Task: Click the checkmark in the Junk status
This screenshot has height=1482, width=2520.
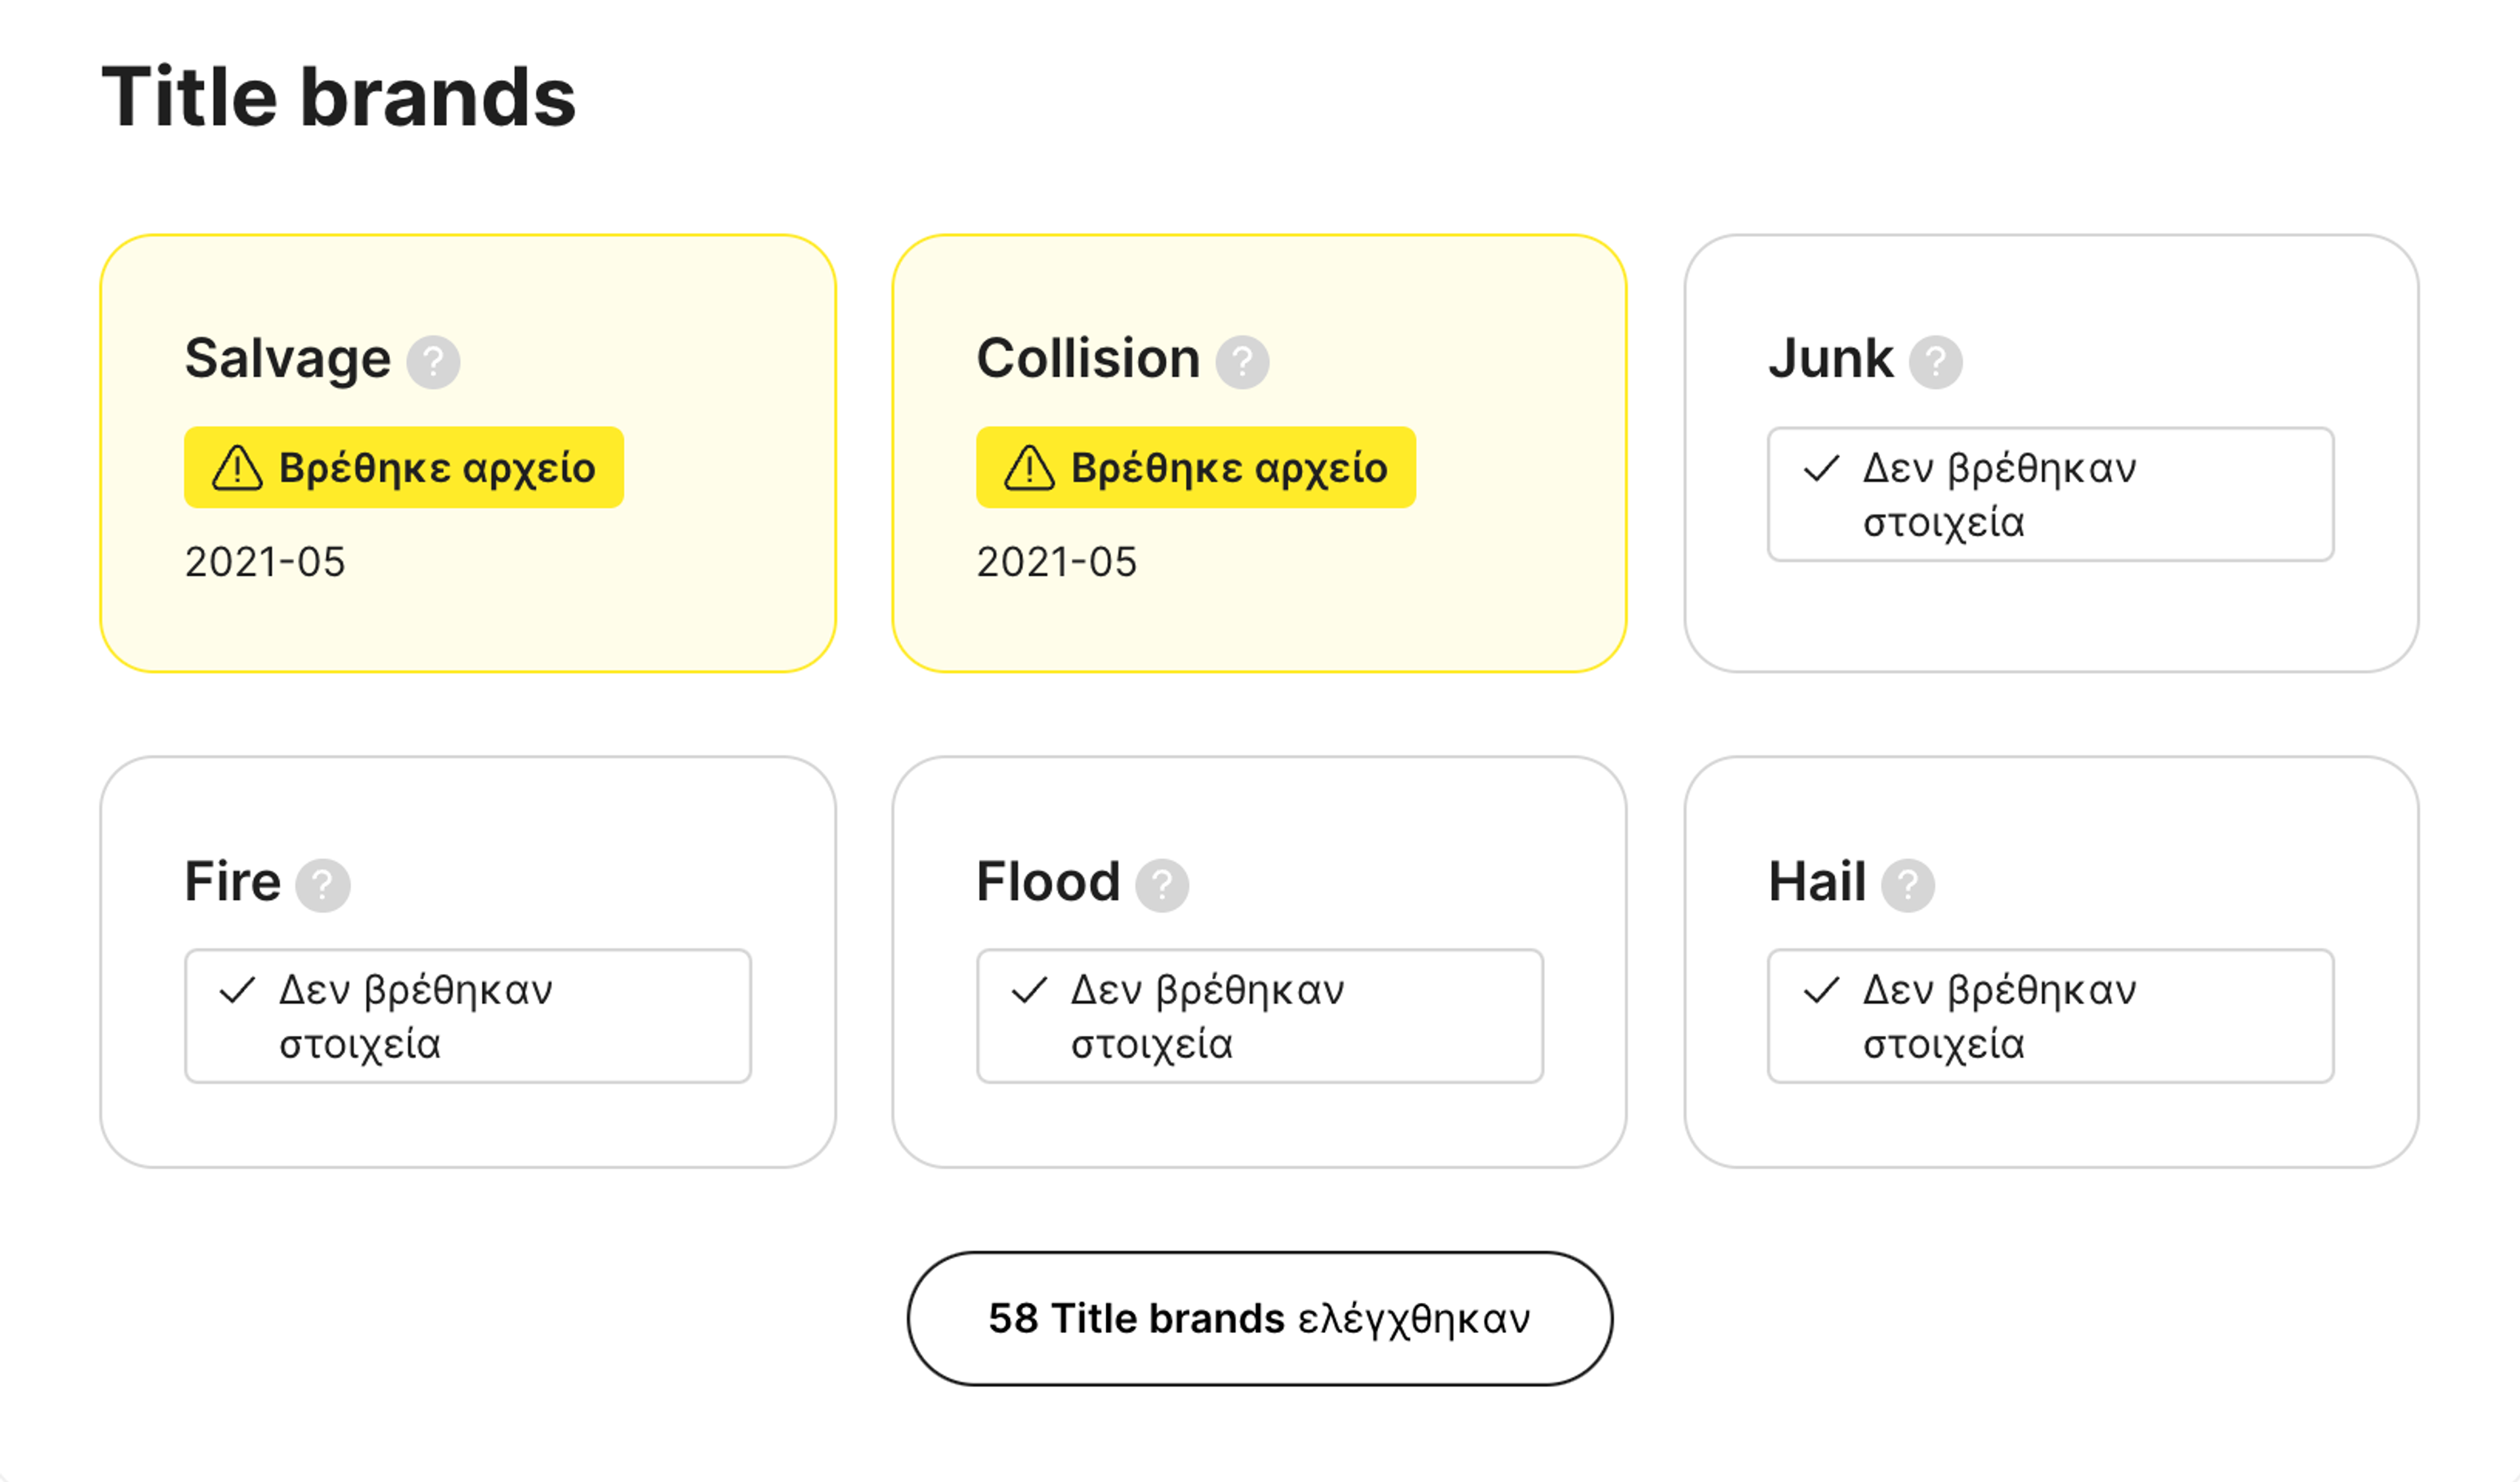Action: (x=1821, y=468)
